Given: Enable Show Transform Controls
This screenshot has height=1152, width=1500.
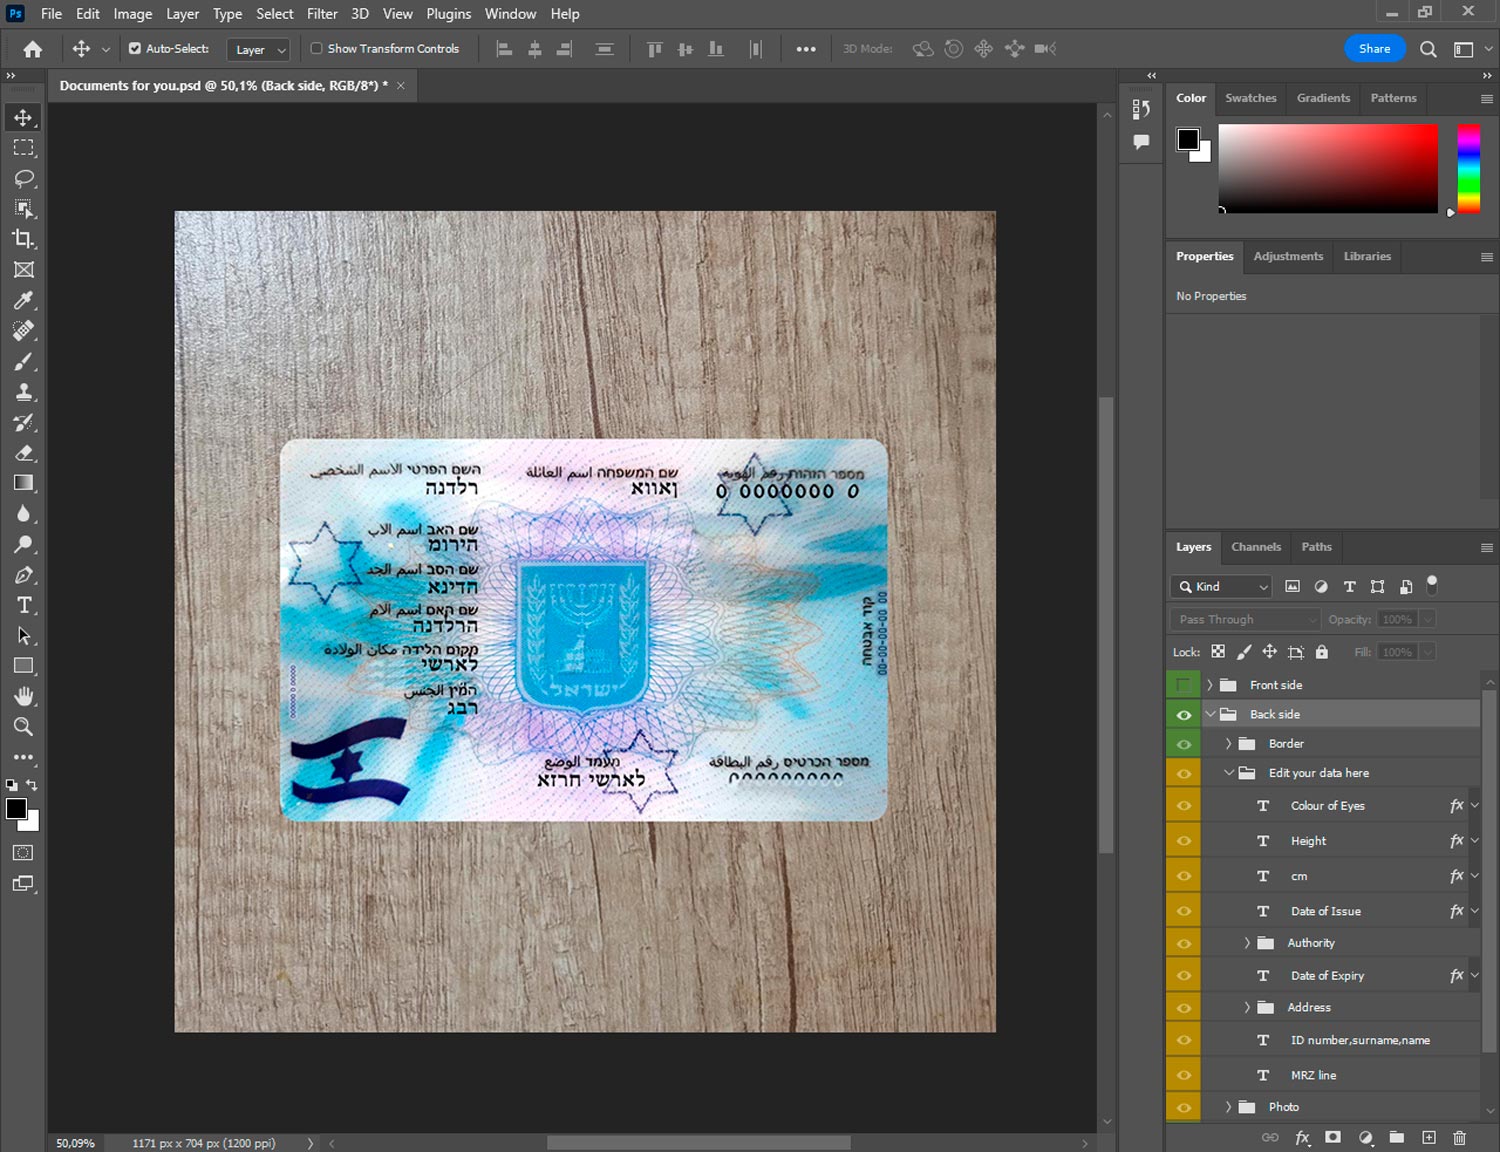Looking at the screenshot, I should click(x=316, y=48).
